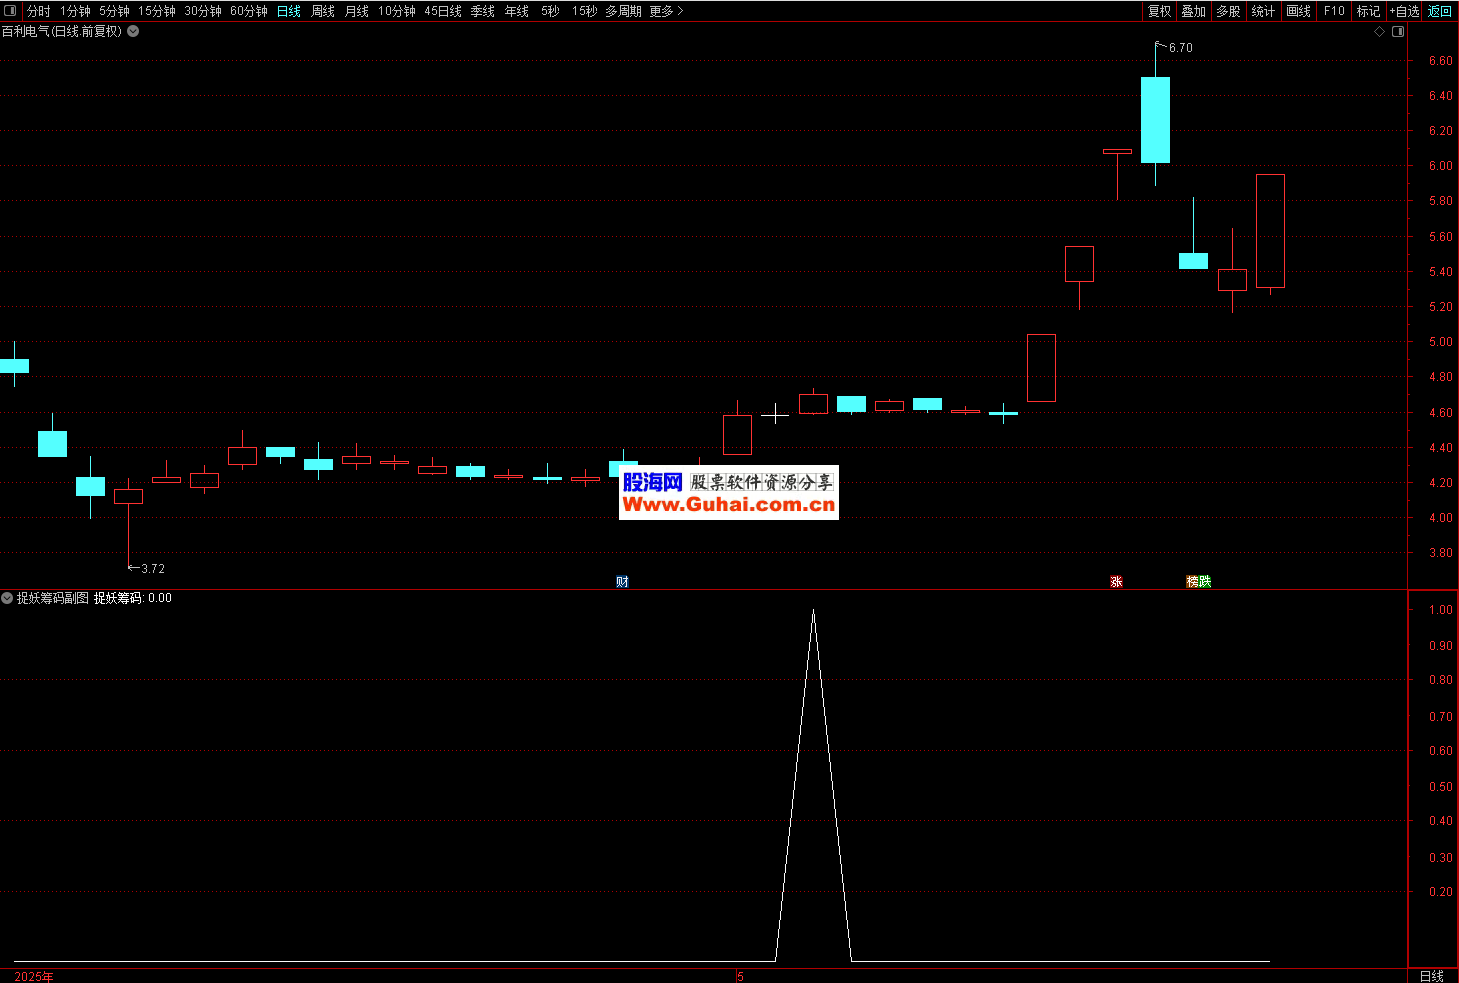Open the F10 company info
1459x983 pixels.
pyautogui.click(x=1334, y=11)
